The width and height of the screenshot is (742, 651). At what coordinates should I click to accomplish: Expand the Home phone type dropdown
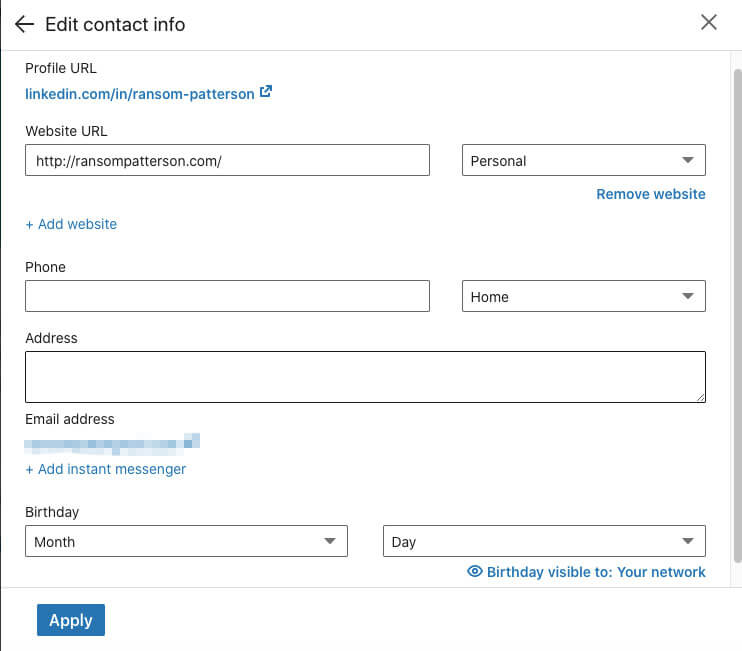click(583, 296)
